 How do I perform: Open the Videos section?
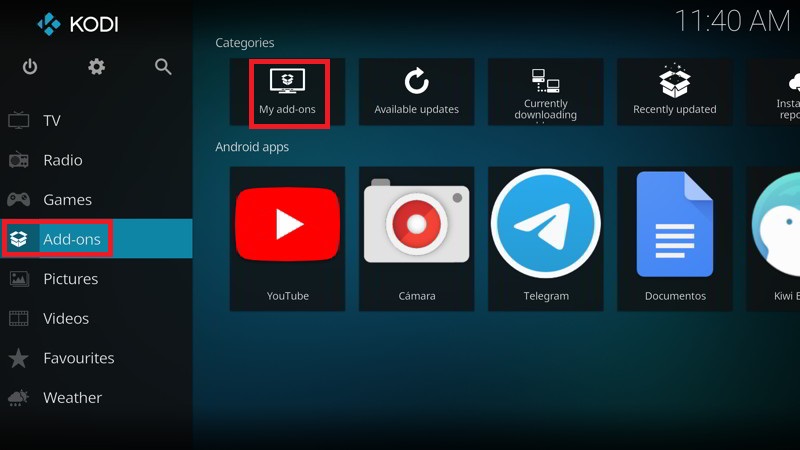click(66, 318)
